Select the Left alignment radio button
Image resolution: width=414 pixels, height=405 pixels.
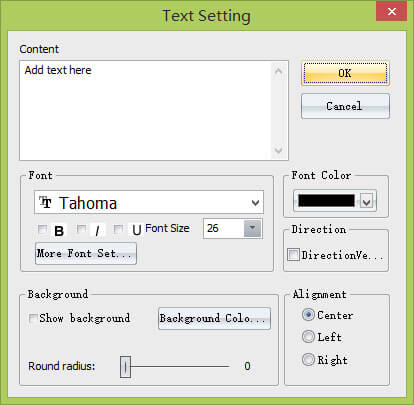[308, 337]
